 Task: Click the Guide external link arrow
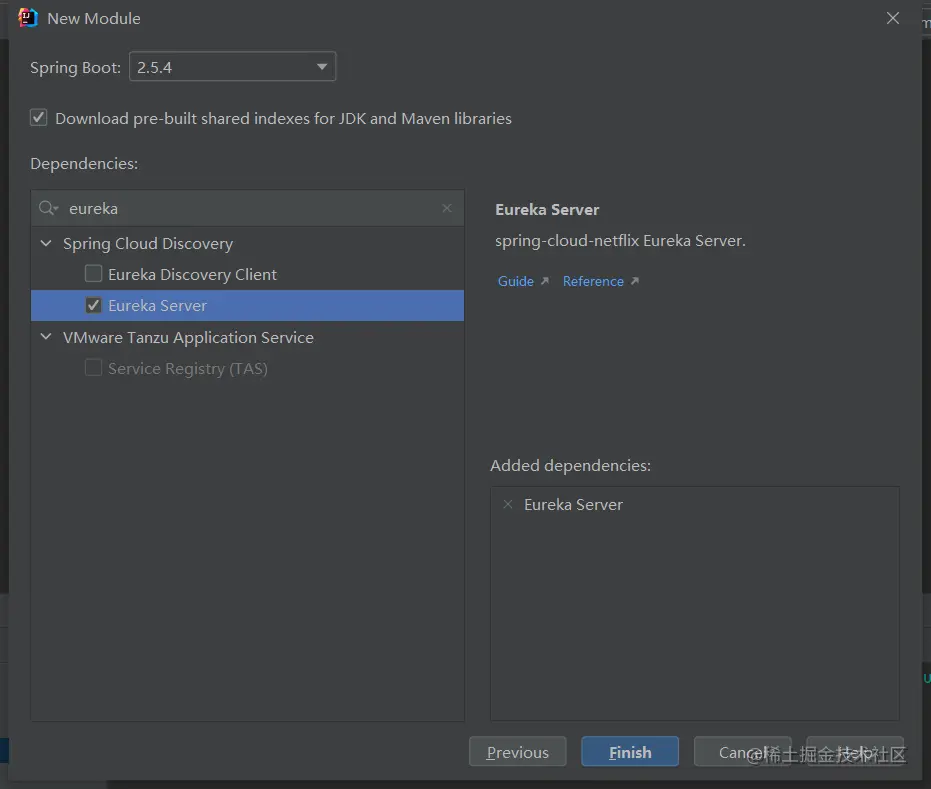coord(545,281)
